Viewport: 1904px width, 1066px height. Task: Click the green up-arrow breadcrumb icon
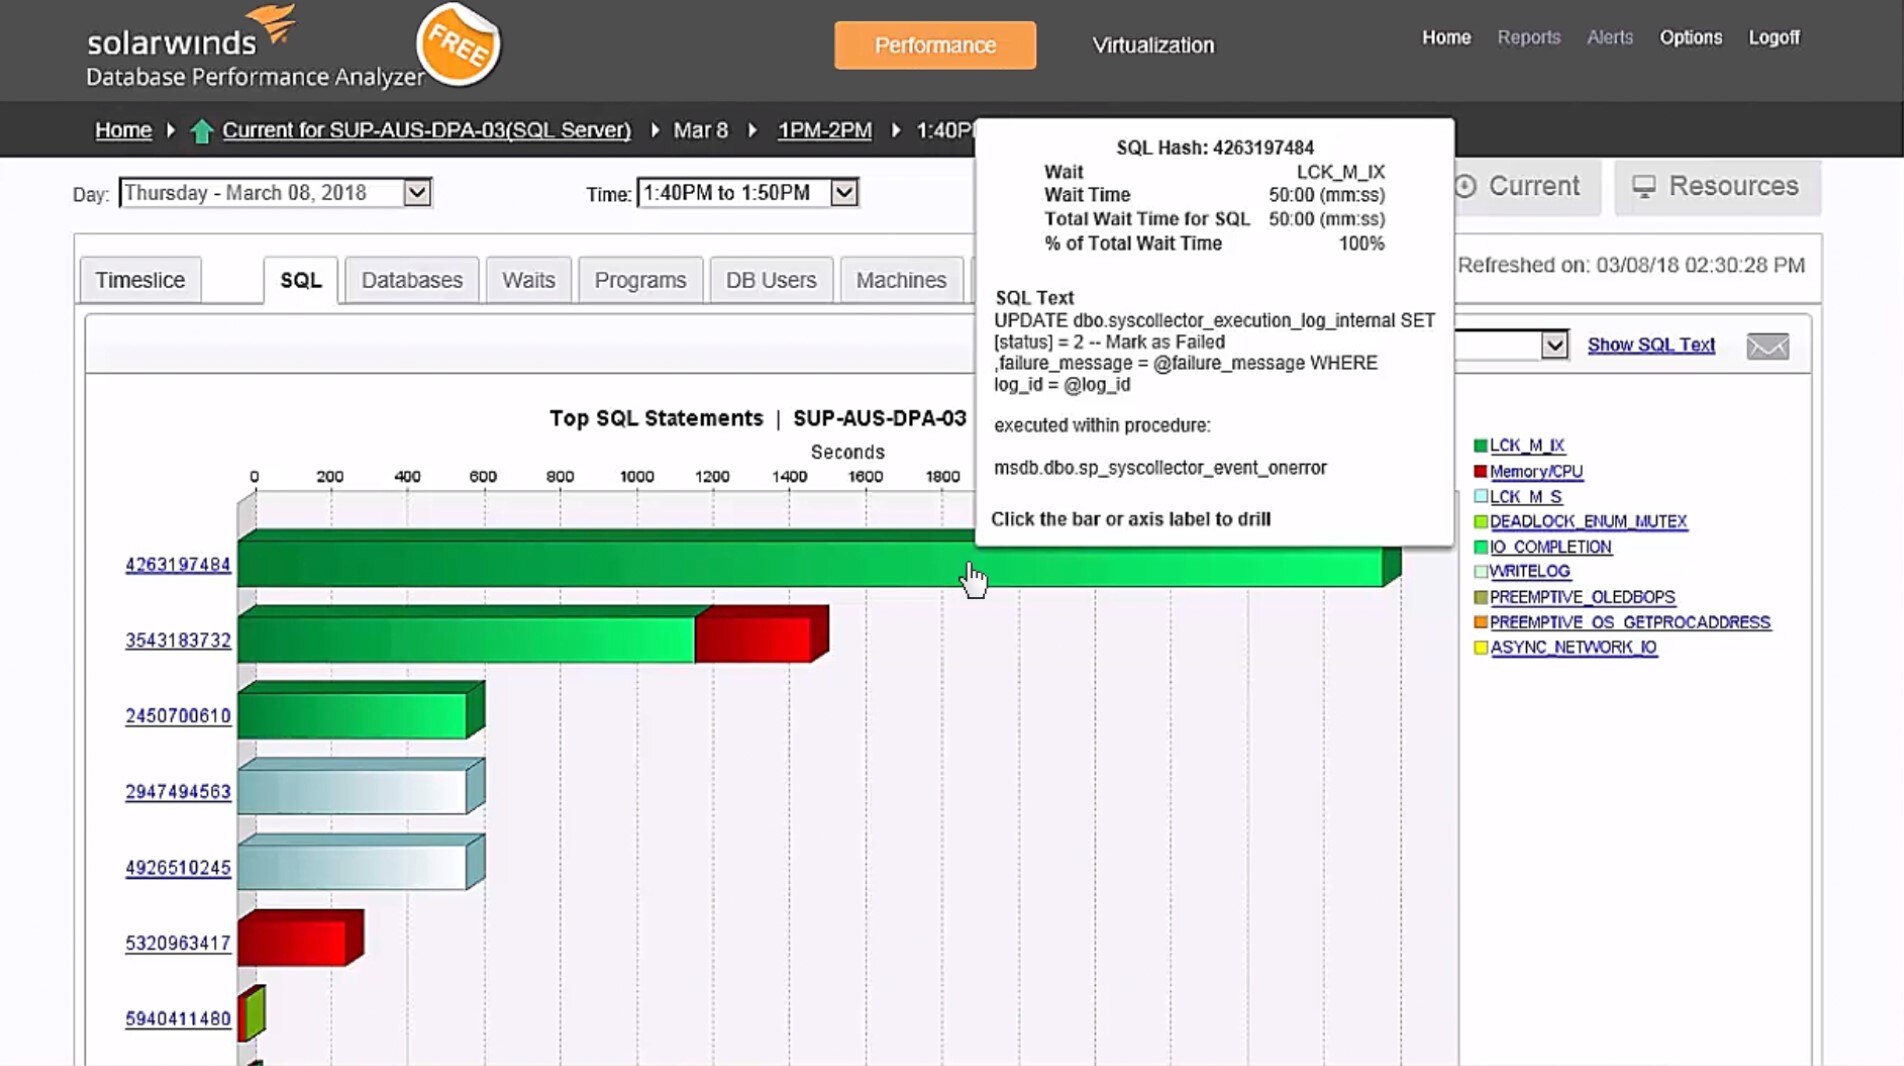point(201,130)
